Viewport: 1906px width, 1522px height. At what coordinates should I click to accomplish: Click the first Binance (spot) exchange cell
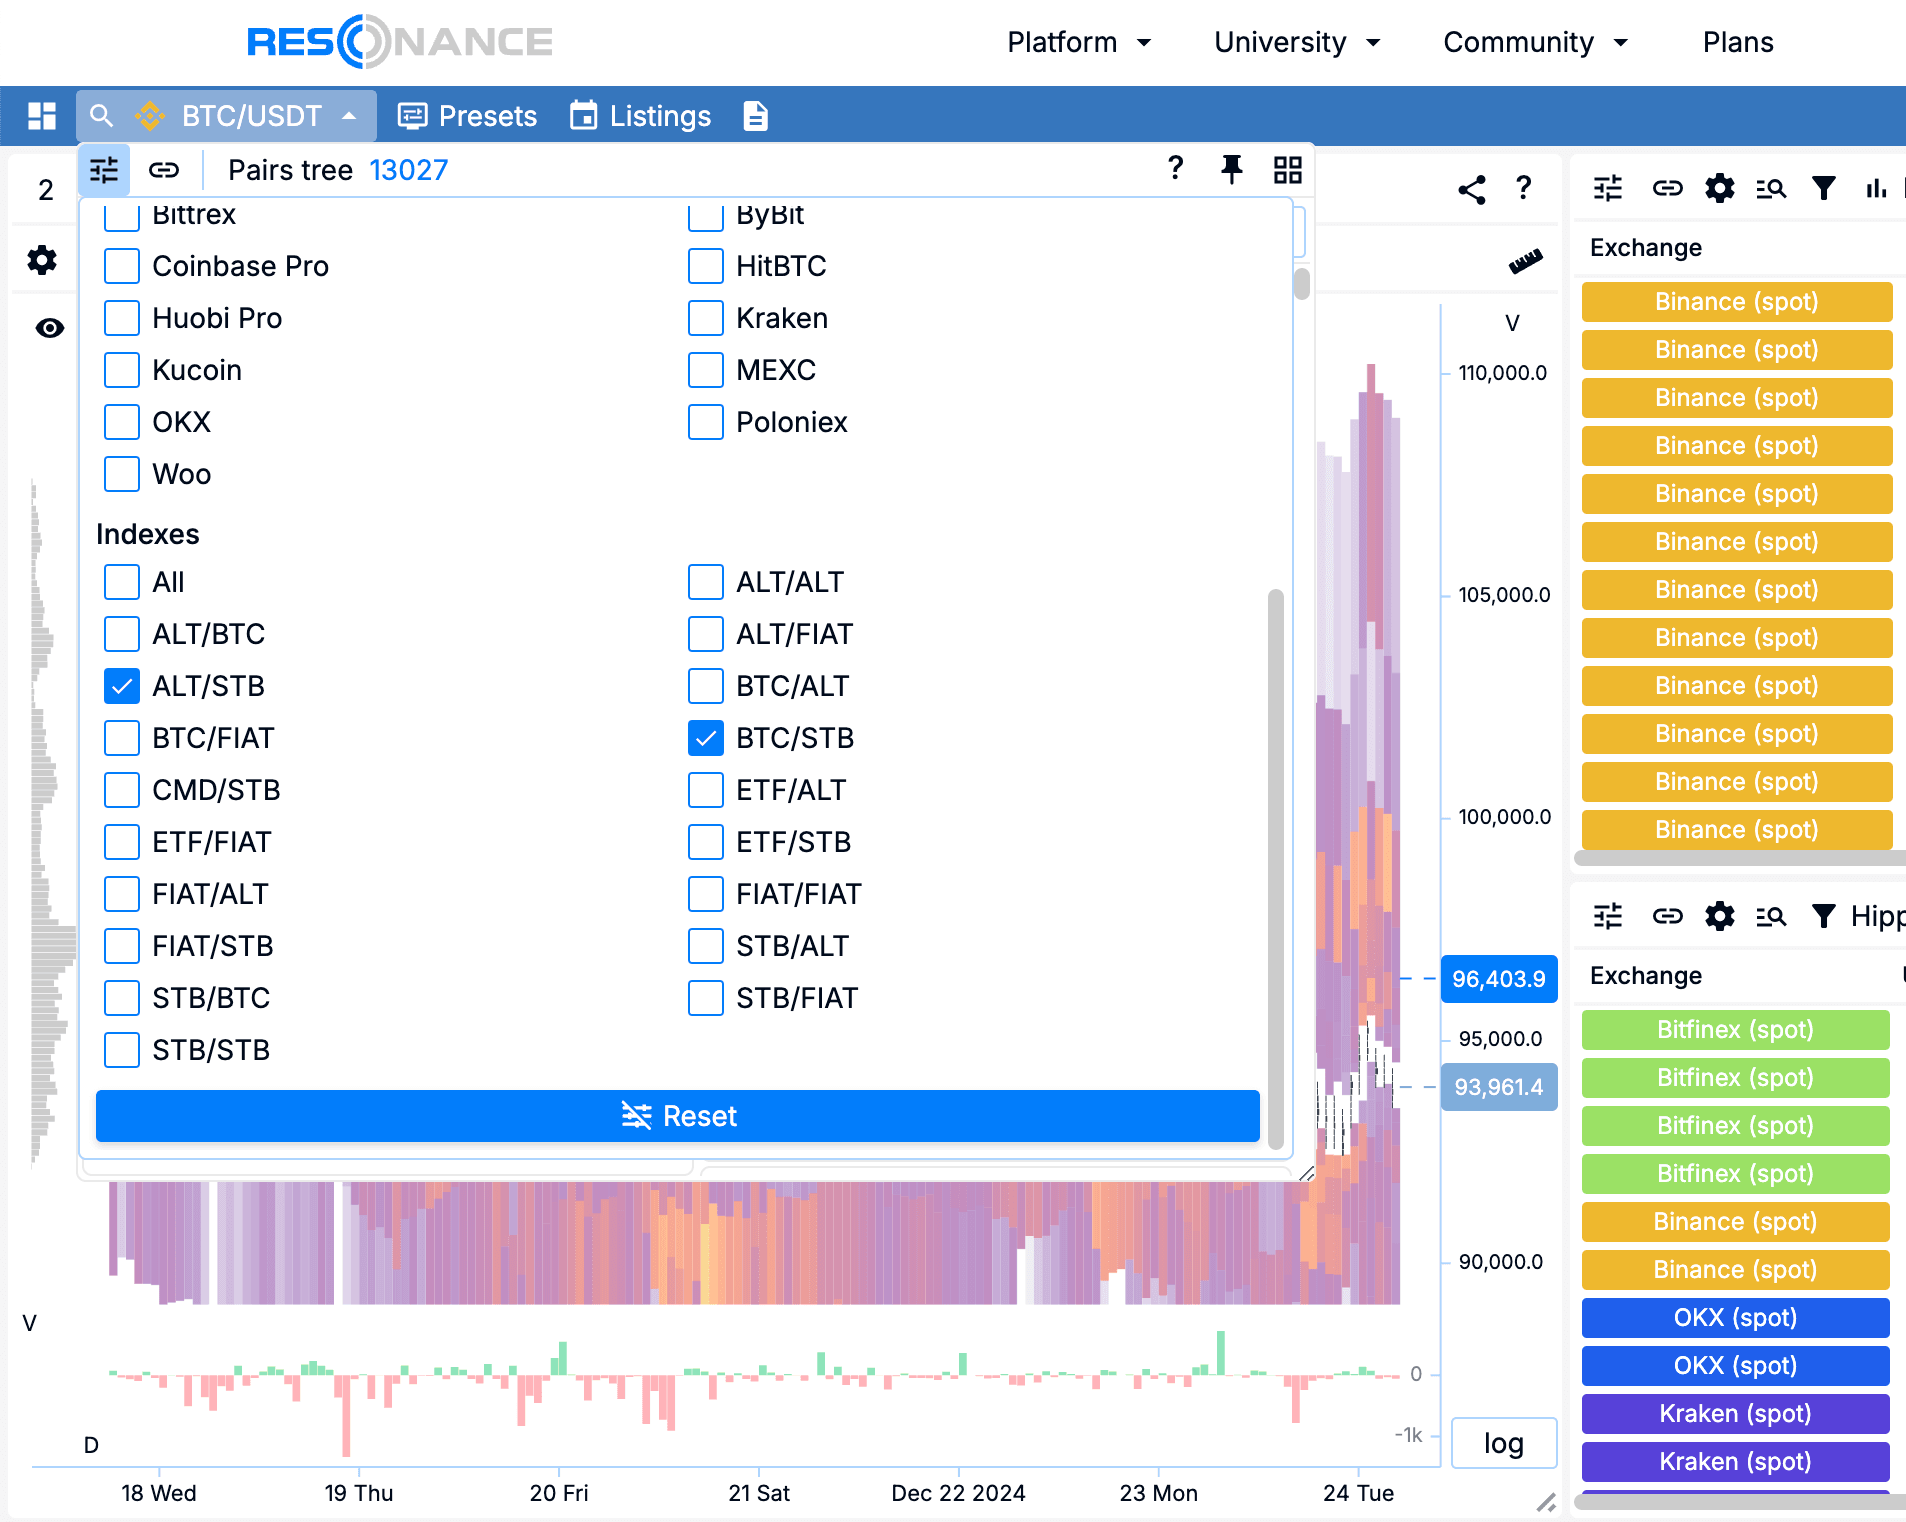point(1737,302)
